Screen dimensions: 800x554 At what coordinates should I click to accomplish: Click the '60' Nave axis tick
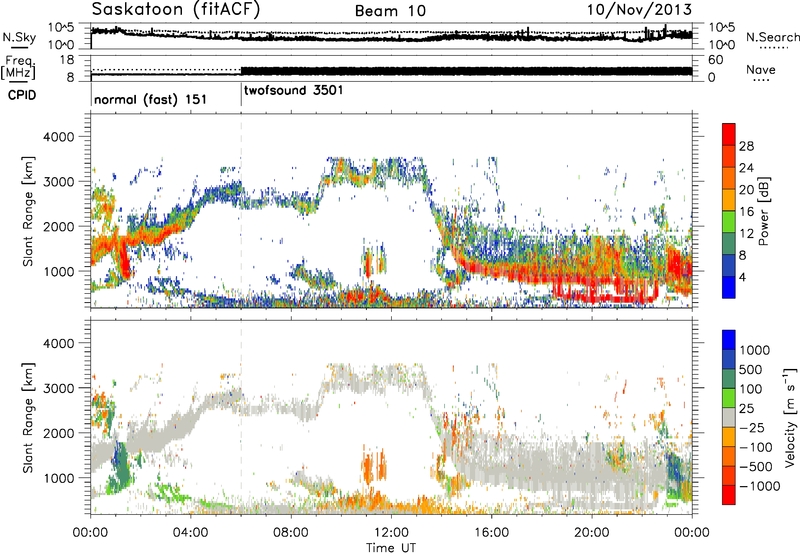pos(715,60)
